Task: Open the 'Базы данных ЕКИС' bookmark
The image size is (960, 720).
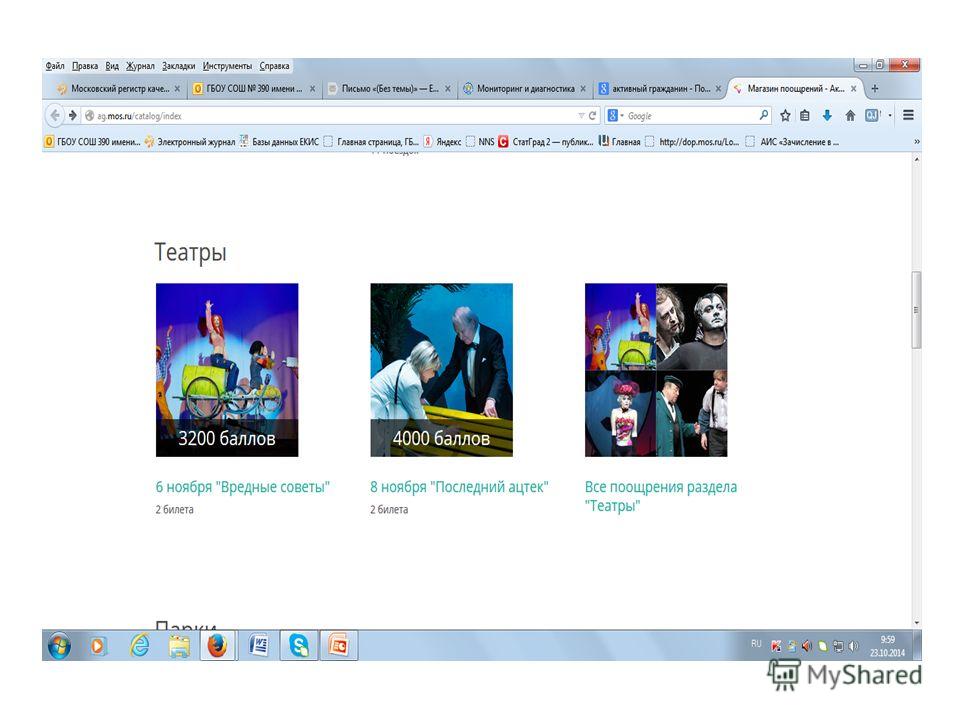Action: [279, 141]
